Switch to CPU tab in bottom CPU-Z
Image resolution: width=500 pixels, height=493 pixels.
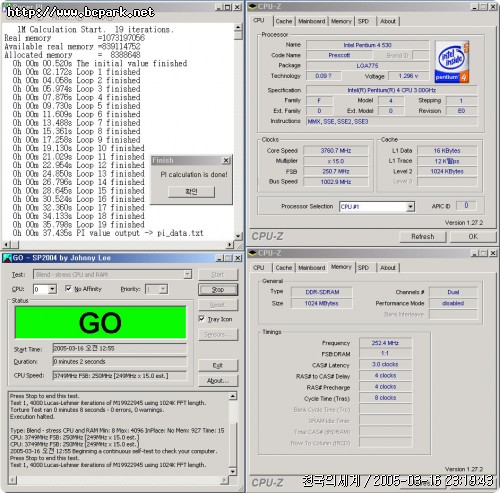[259, 268]
